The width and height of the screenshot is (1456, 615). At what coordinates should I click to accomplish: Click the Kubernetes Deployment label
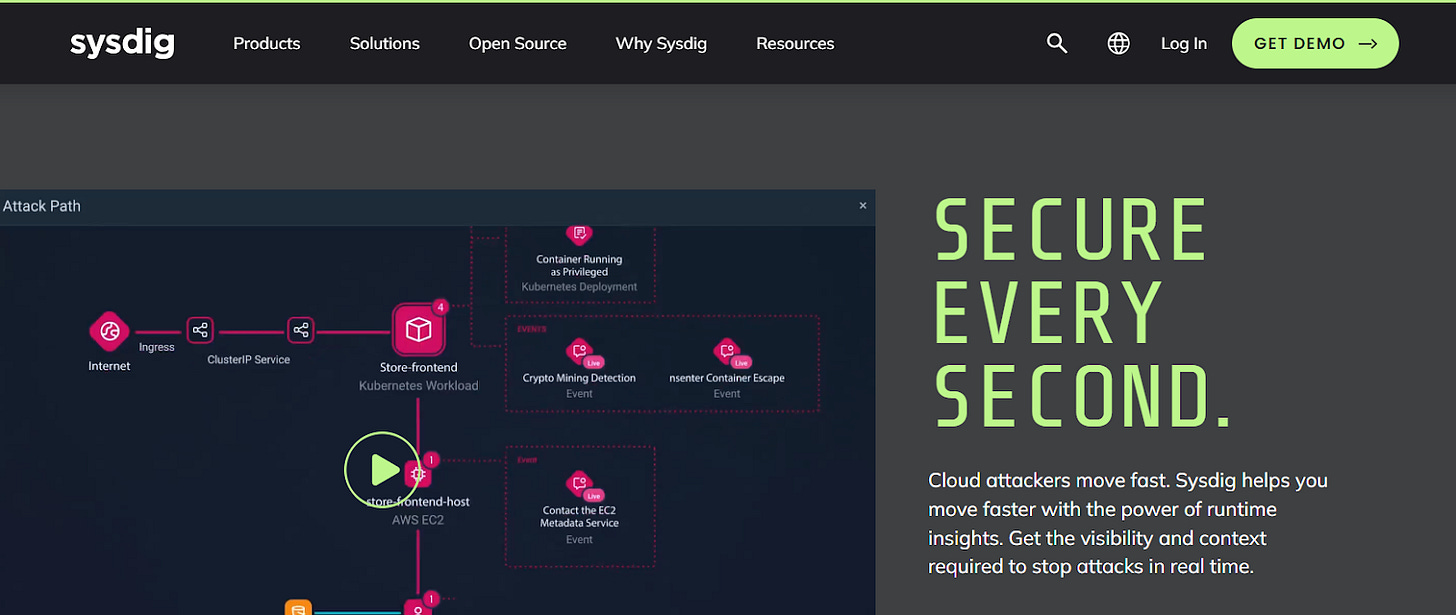coord(579,287)
